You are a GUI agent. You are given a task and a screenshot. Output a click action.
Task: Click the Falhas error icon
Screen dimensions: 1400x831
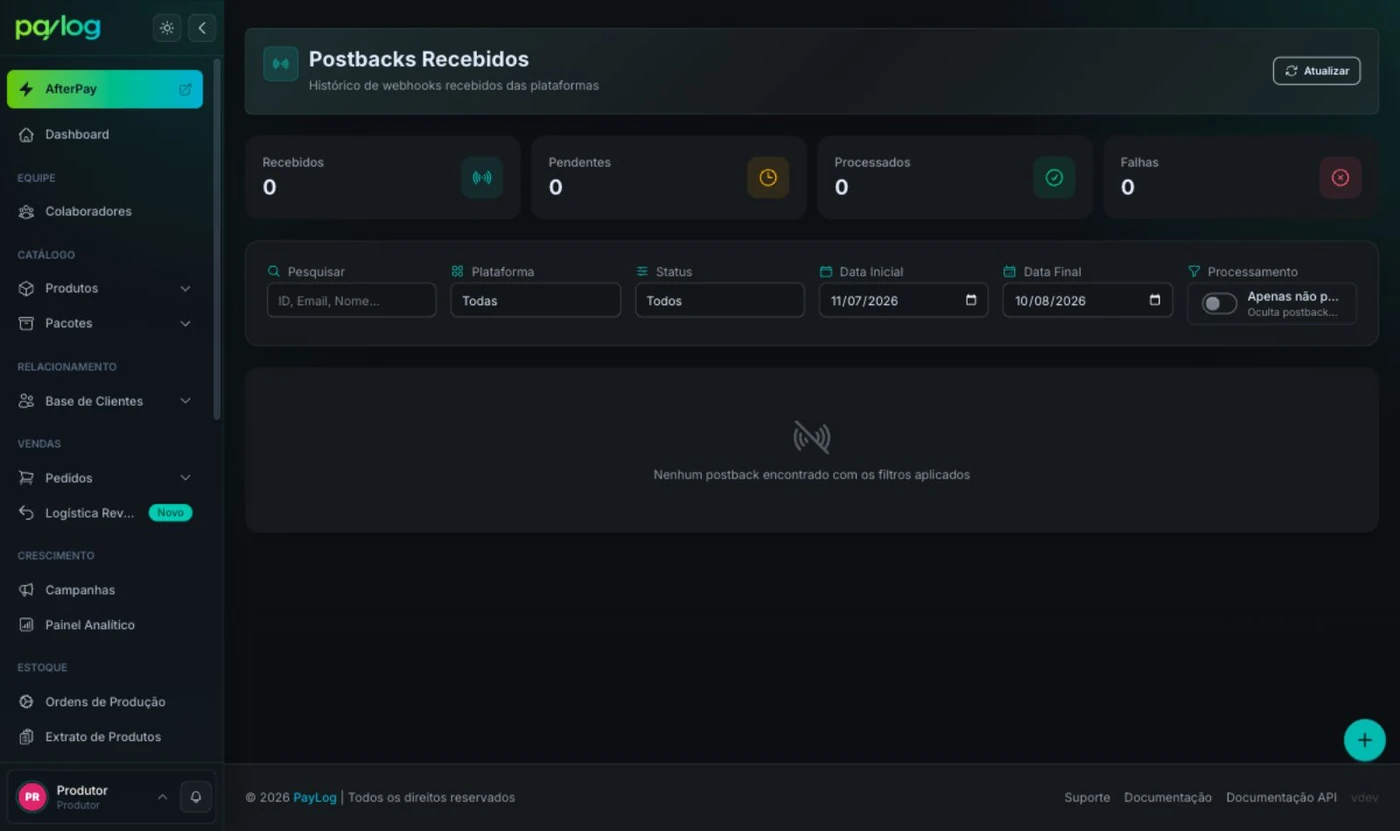point(1340,178)
